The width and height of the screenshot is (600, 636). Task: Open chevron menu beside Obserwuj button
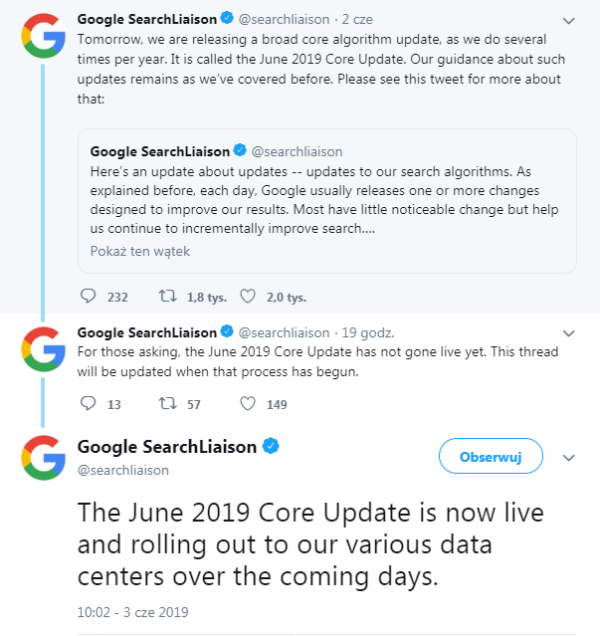point(570,457)
